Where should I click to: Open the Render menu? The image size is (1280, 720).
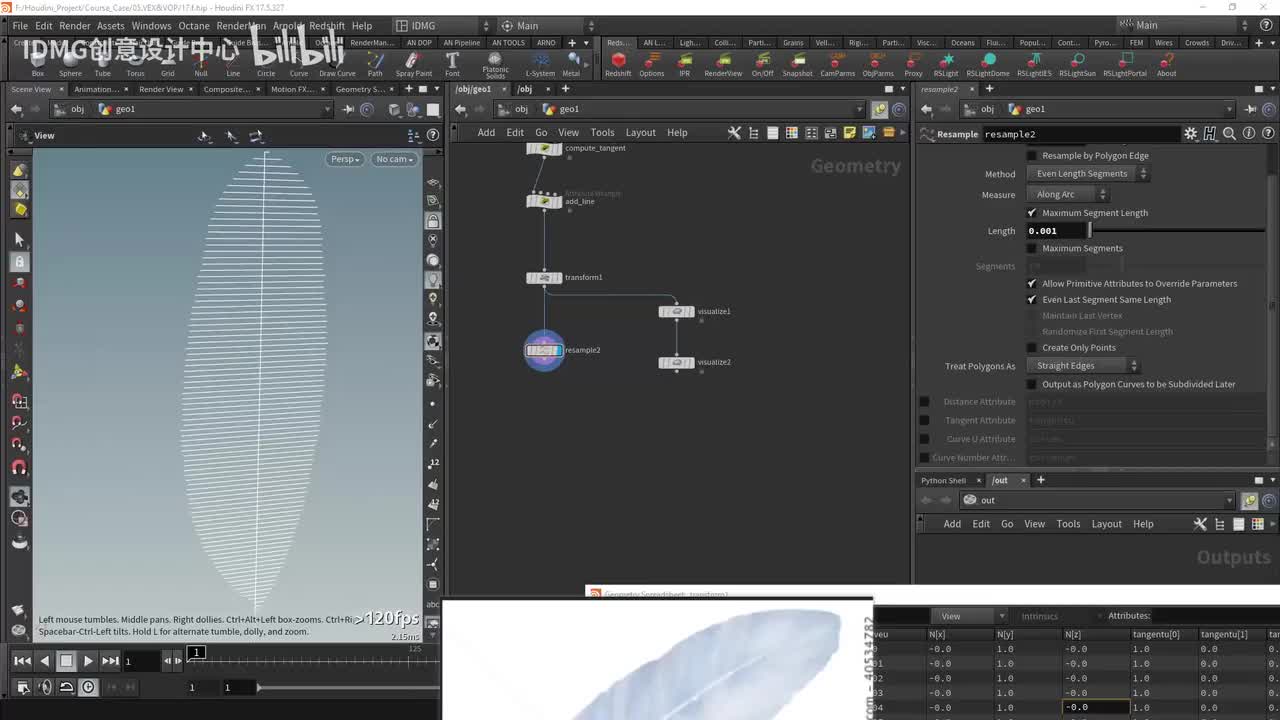75,26
